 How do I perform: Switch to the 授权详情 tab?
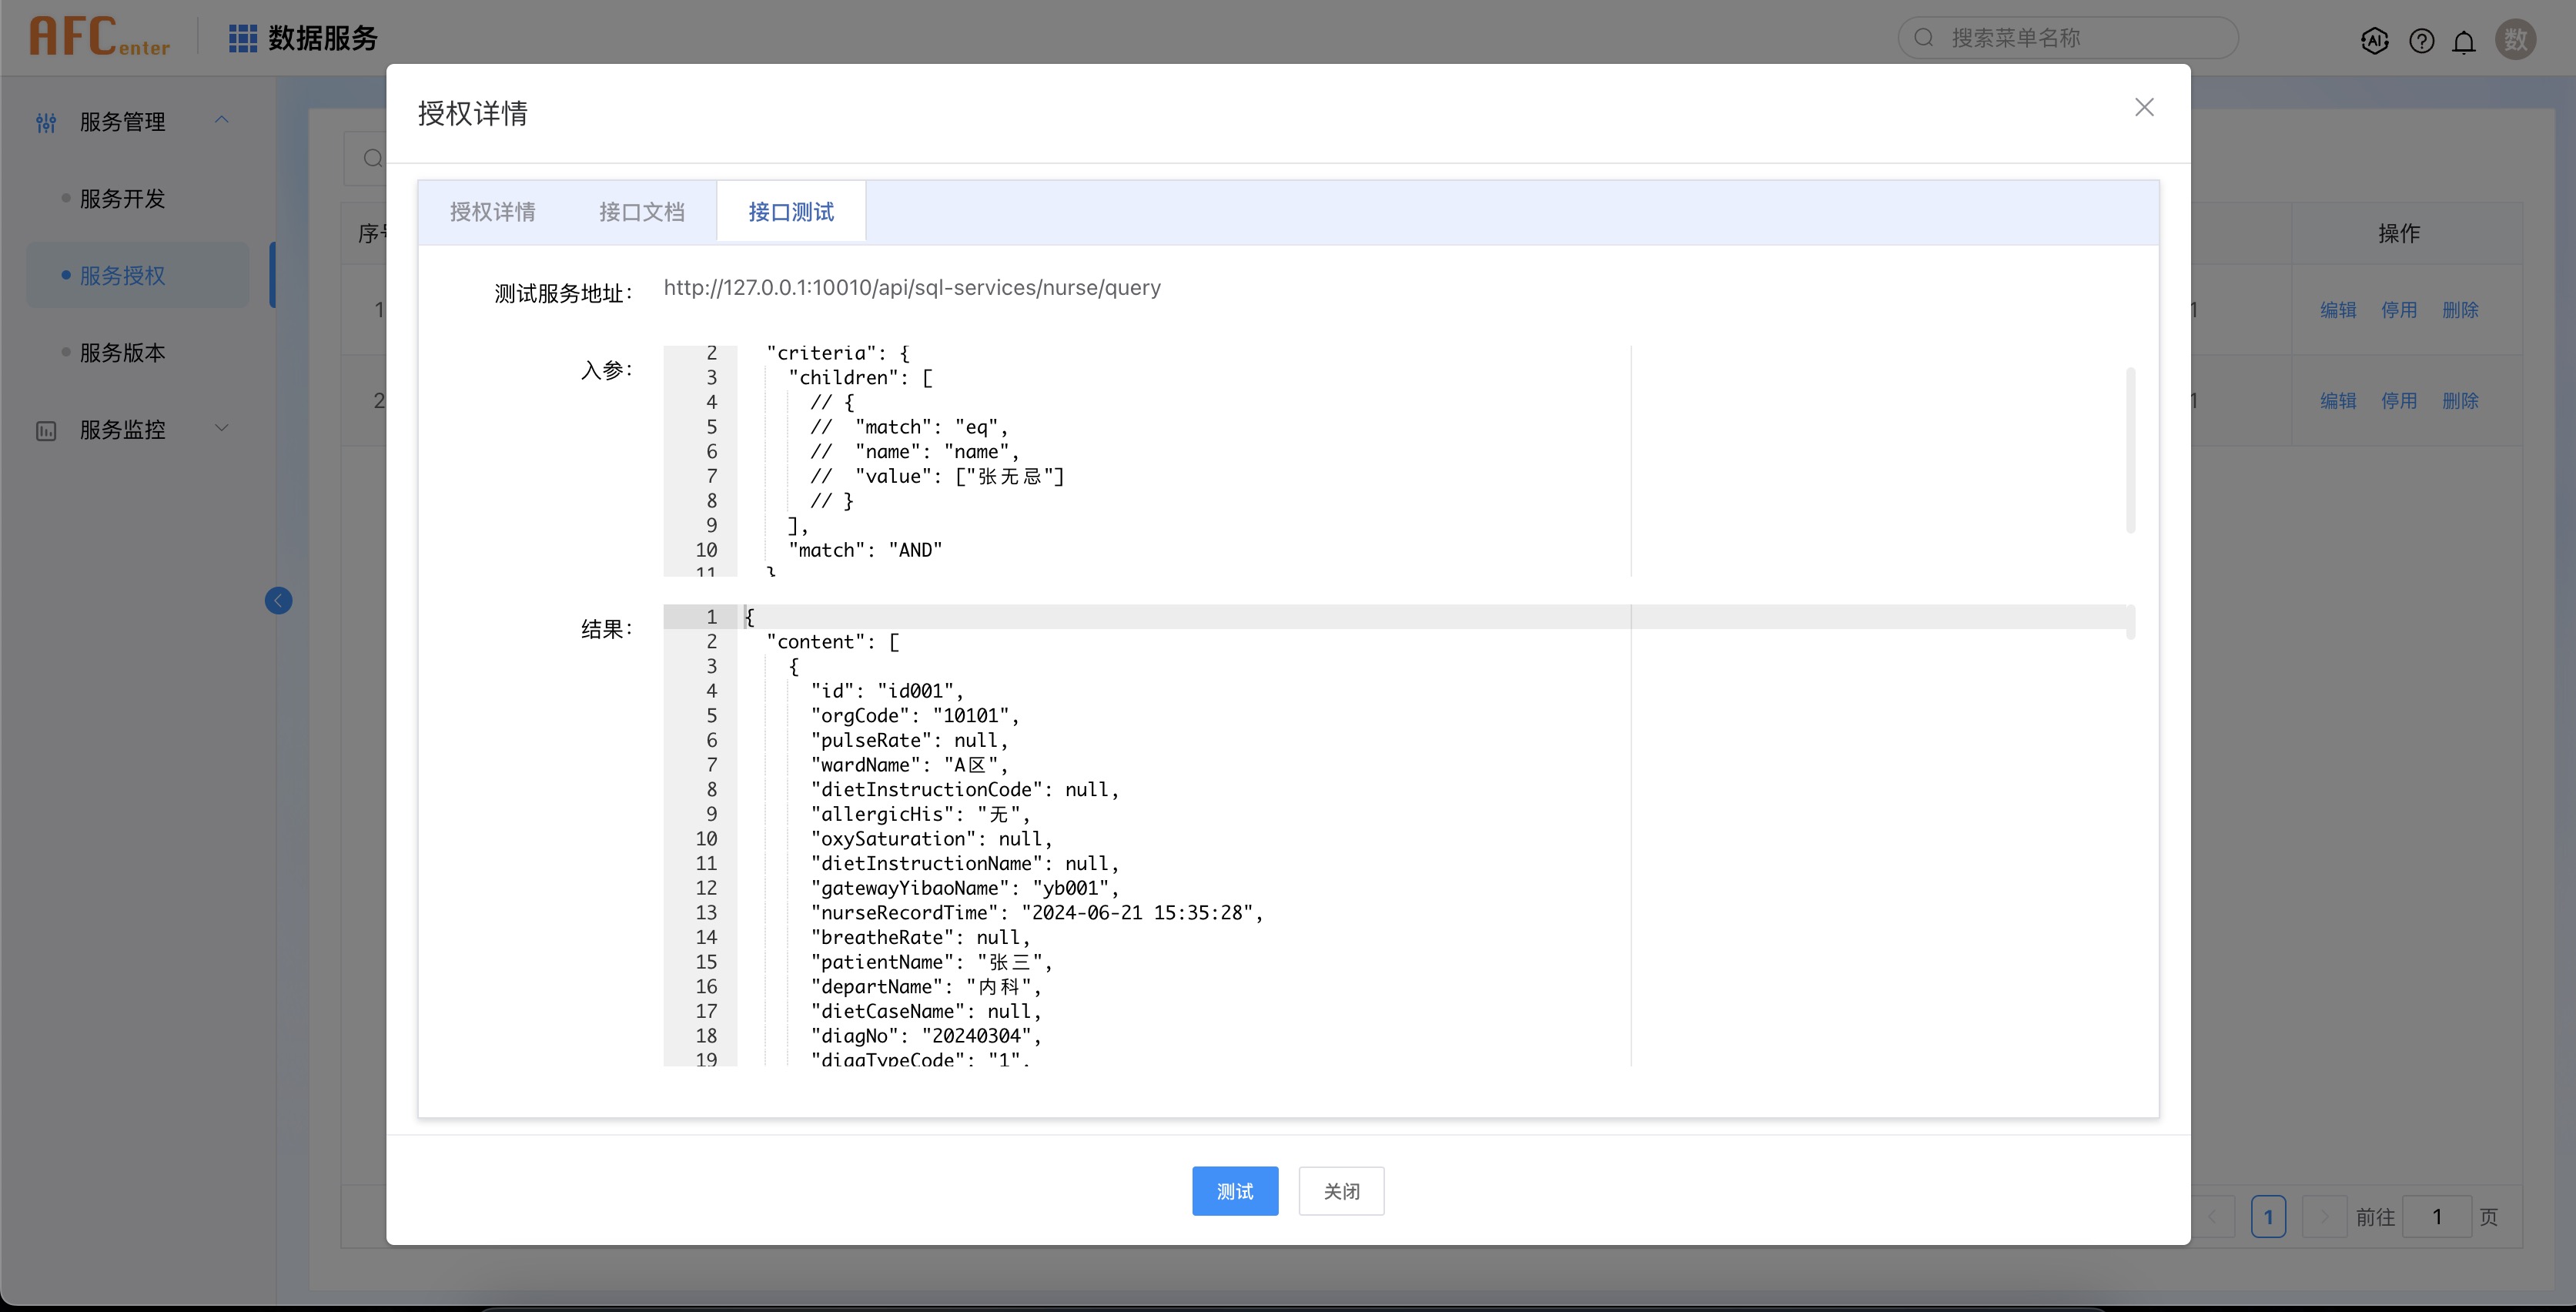492,212
